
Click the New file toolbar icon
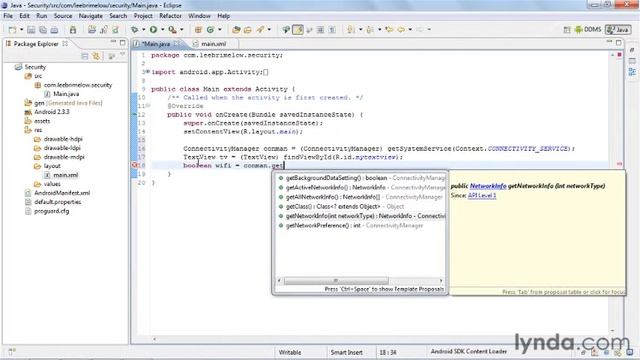click(13, 30)
